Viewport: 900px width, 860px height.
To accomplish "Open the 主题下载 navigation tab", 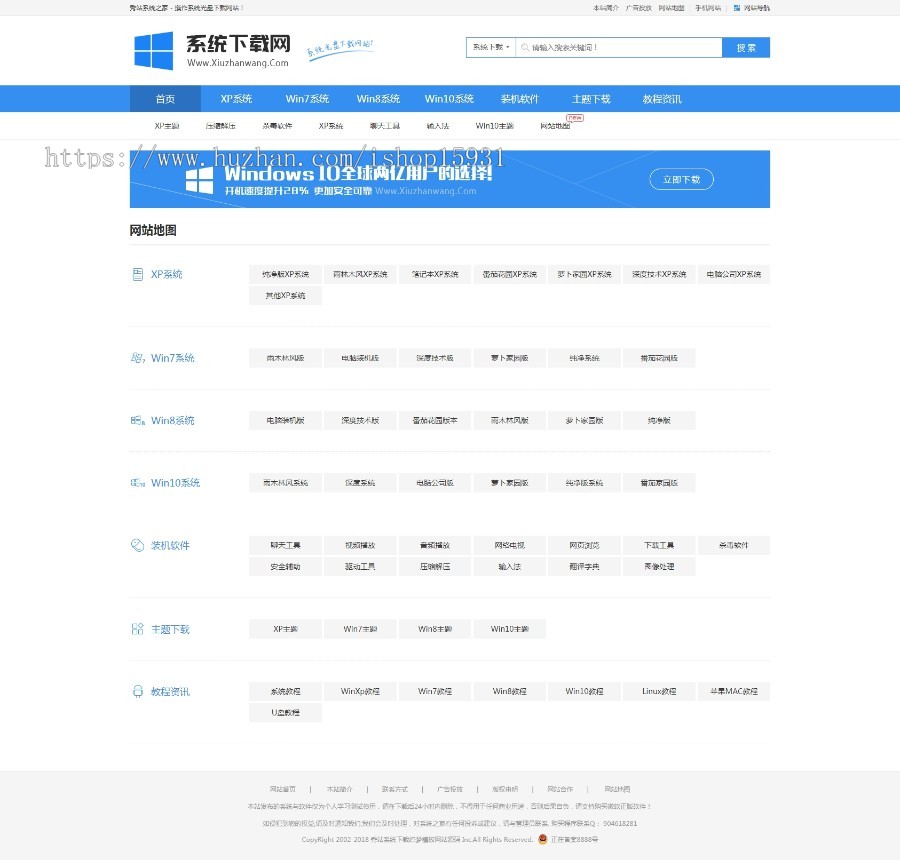I will coord(591,99).
